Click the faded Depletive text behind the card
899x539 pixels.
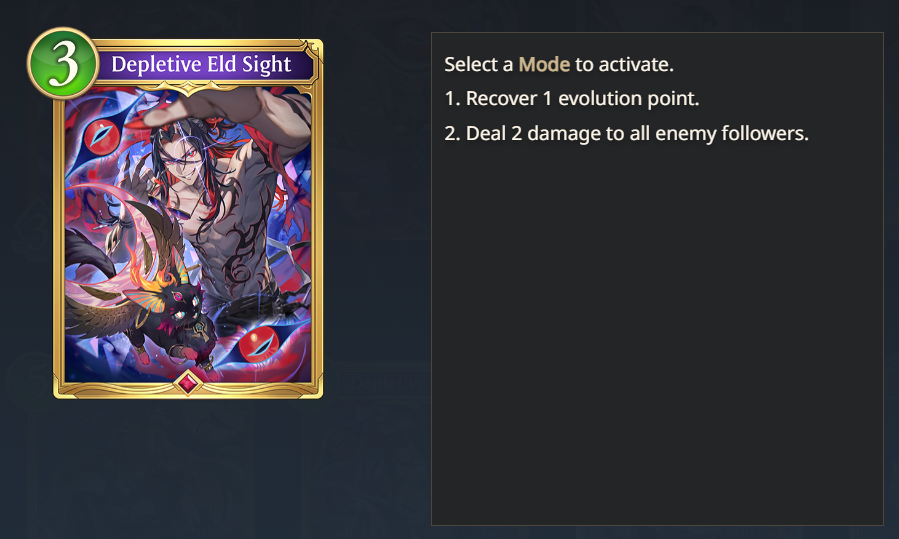pyautogui.click(x=388, y=382)
